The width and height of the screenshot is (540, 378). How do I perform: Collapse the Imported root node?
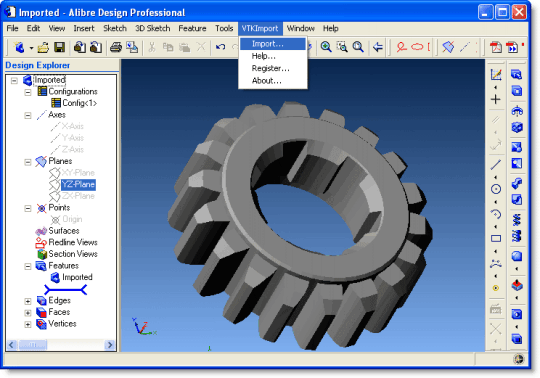point(14,81)
